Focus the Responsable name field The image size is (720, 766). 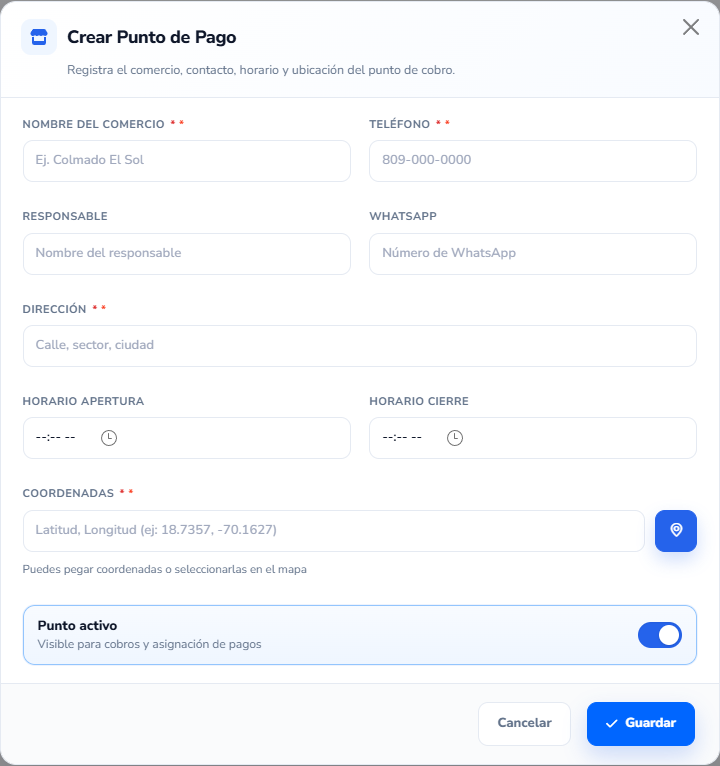[x=187, y=254]
